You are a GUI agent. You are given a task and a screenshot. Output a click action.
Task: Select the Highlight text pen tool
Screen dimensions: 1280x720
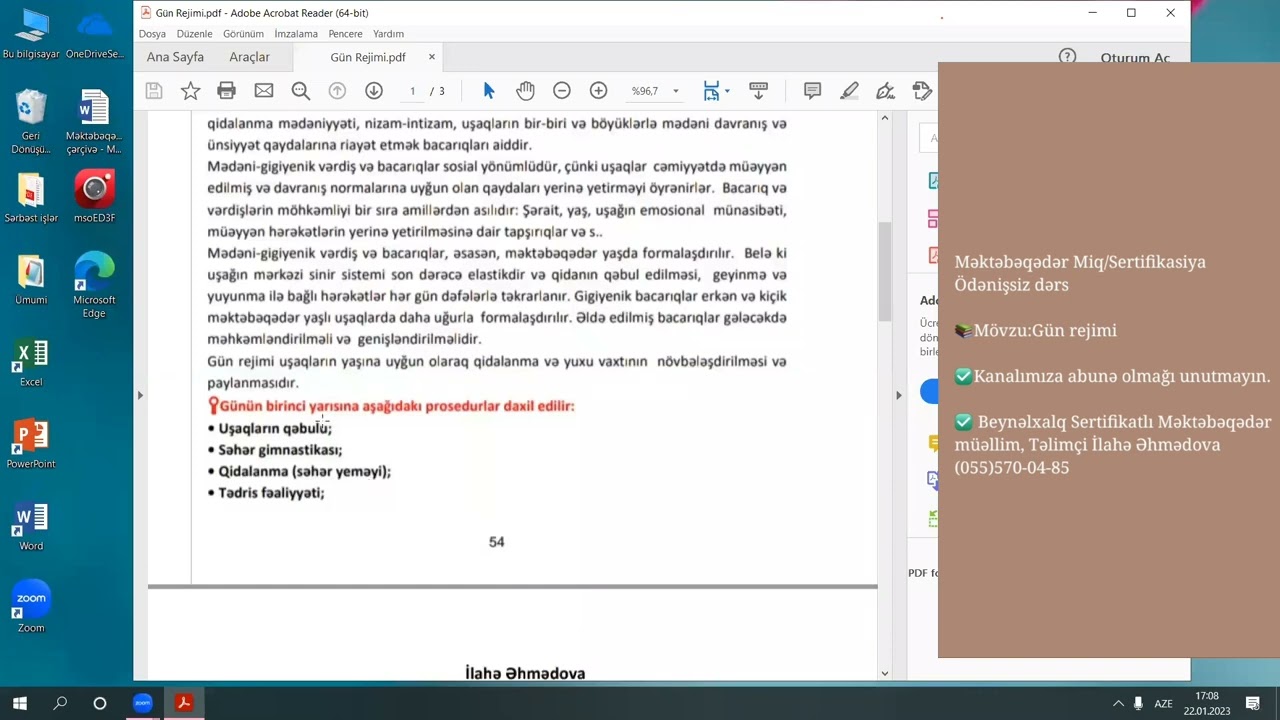click(849, 91)
